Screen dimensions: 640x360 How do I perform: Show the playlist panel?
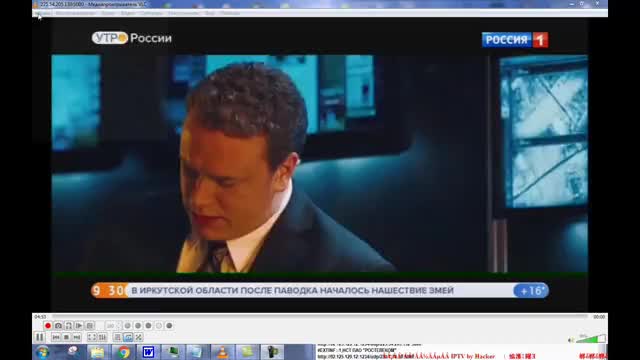118,337
